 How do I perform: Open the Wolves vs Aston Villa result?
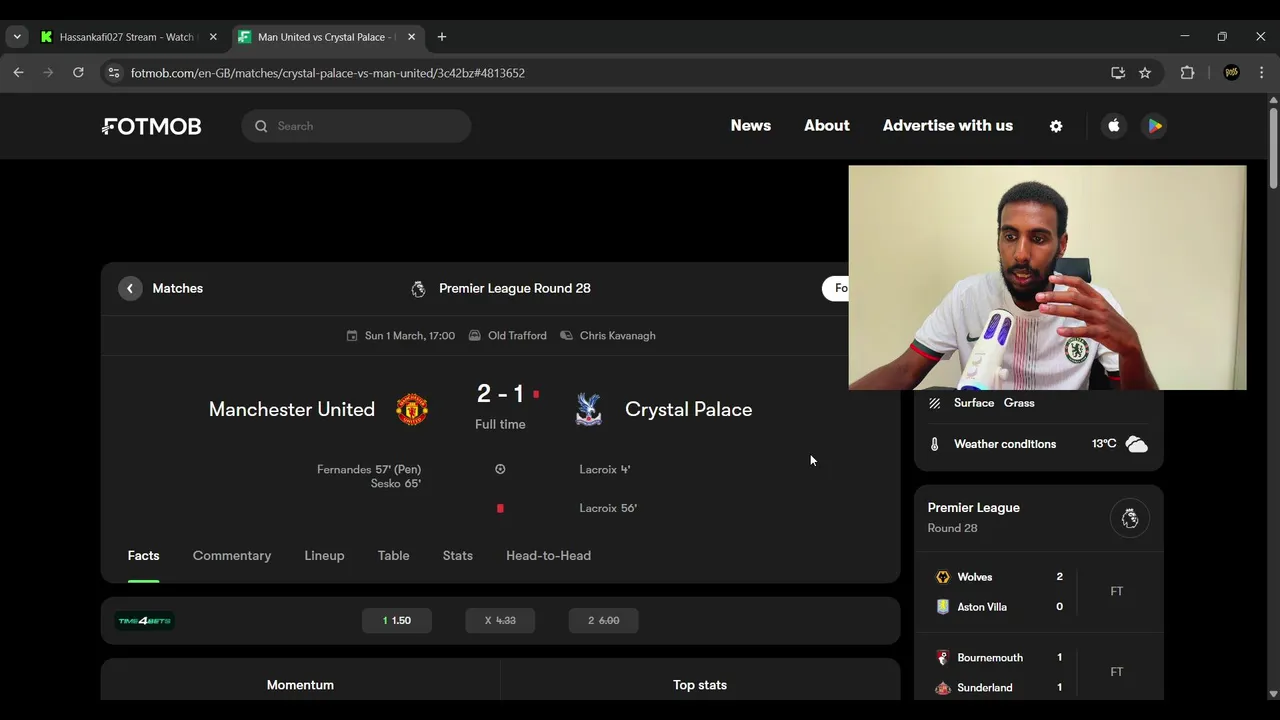(1039, 592)
